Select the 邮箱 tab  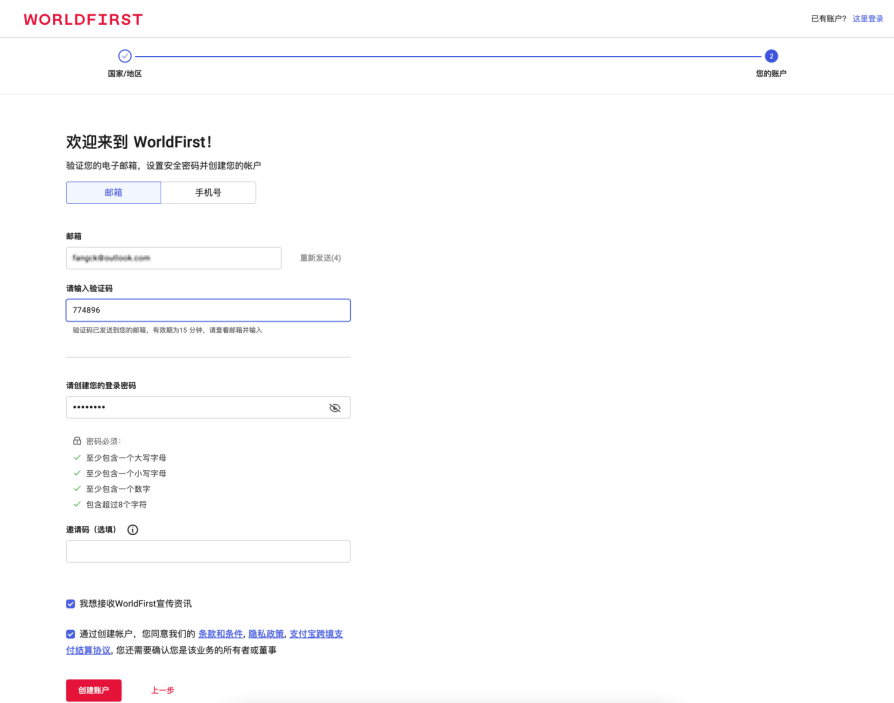[x=113, y=191]
